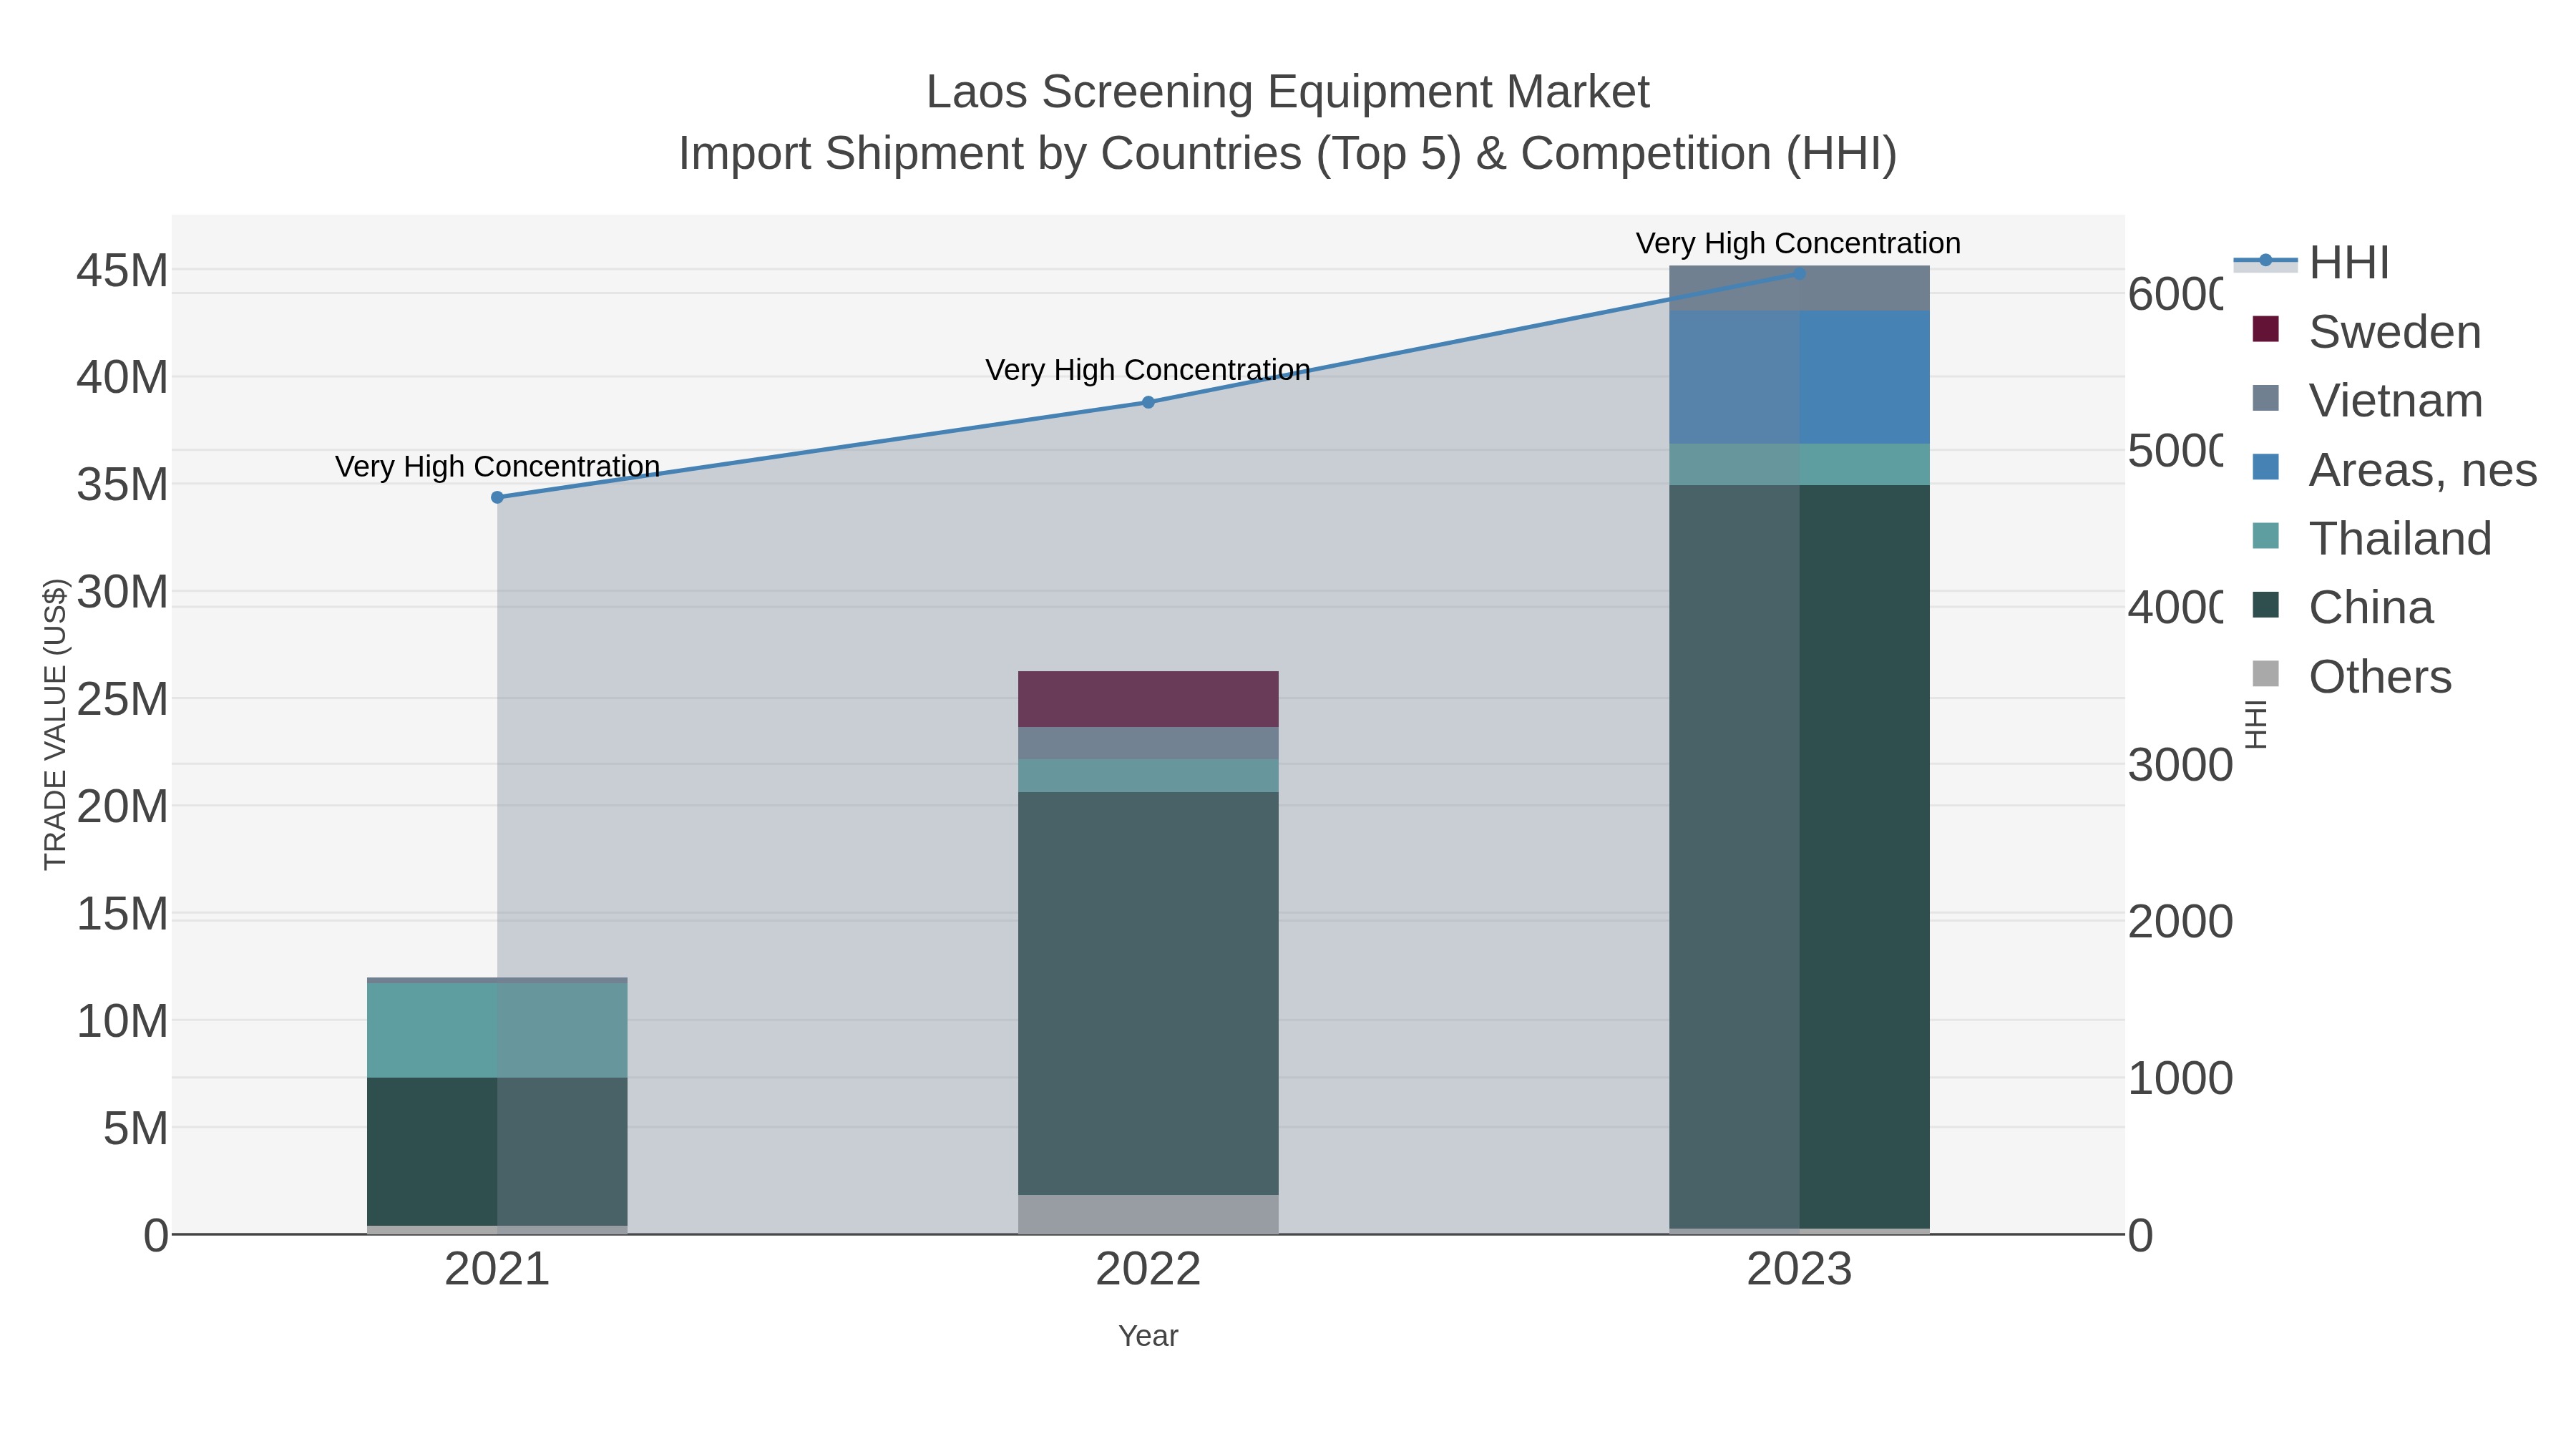Click the Thailand teal color swatch
2576x1449 pixels.
[2265, 536]
